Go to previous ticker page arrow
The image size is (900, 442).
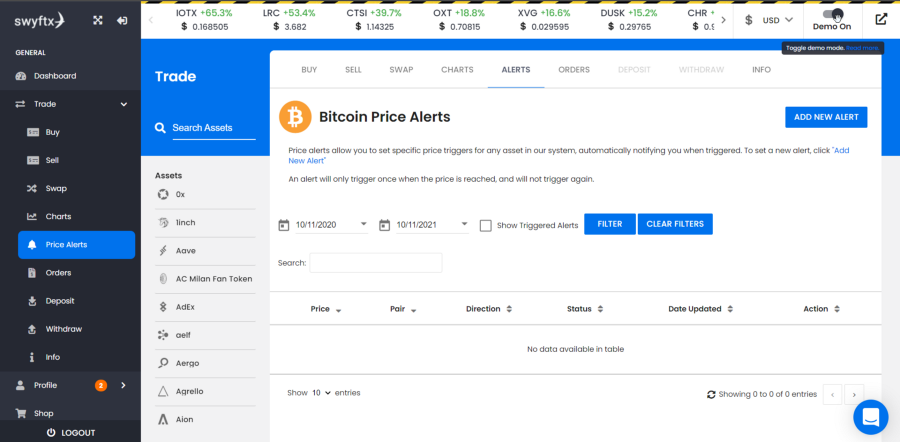[x=151, y=20]
